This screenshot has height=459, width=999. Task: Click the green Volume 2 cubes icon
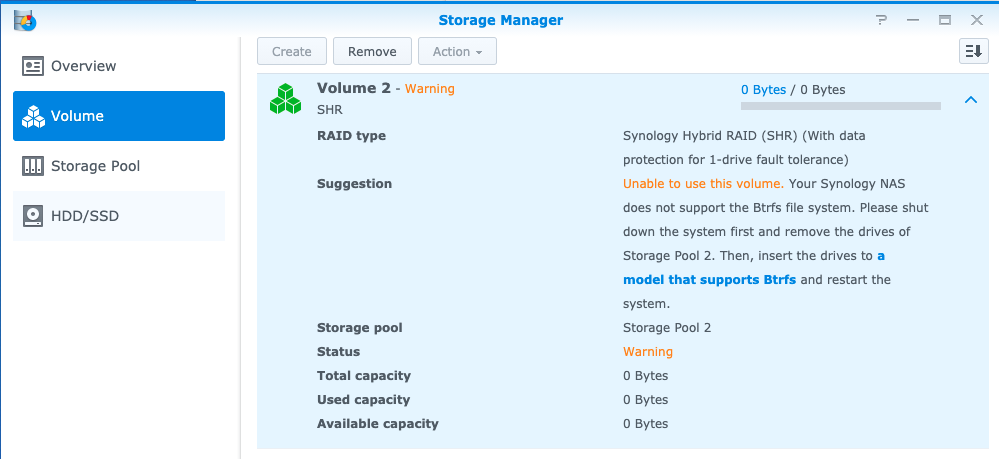pos(285,99)
